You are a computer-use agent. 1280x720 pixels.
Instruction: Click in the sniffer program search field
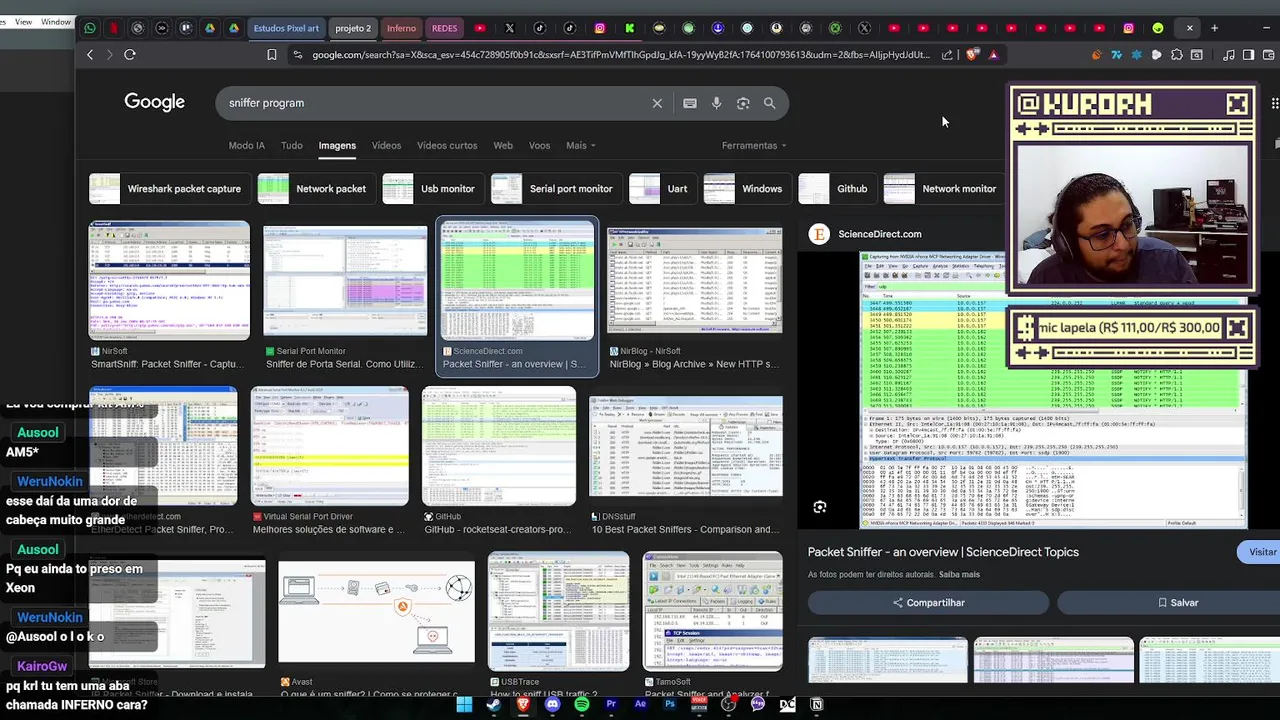(x=435, y=103)
